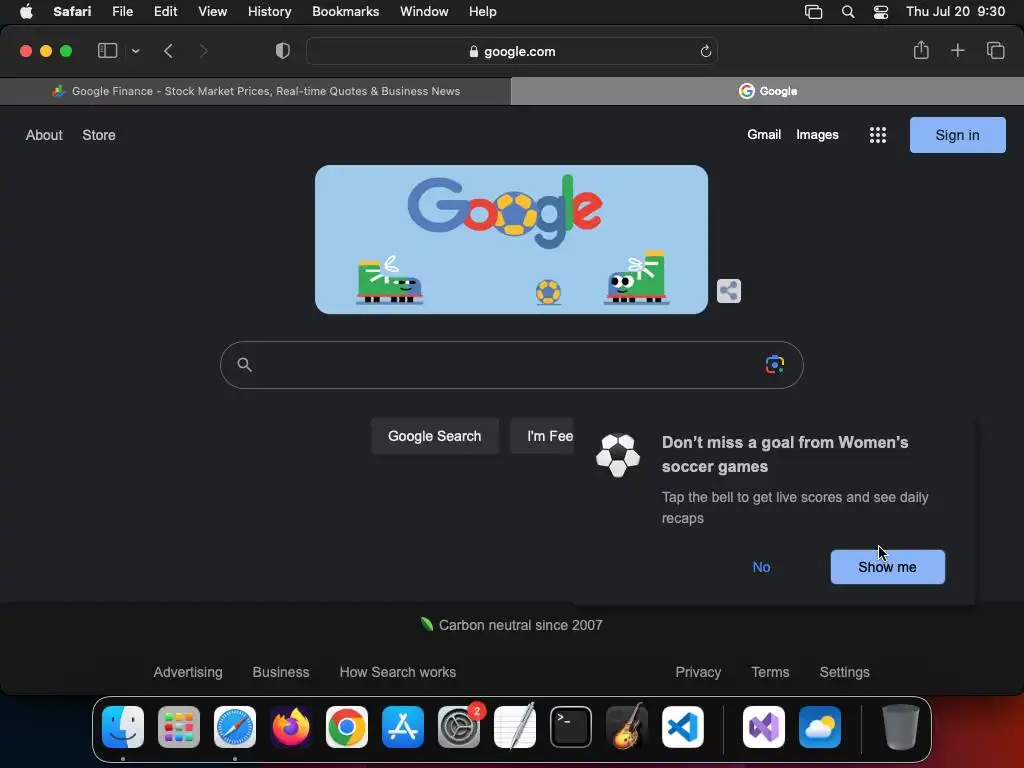Open TextEdit from the Dock
The image size is (1024, 768).
[515, 726]
